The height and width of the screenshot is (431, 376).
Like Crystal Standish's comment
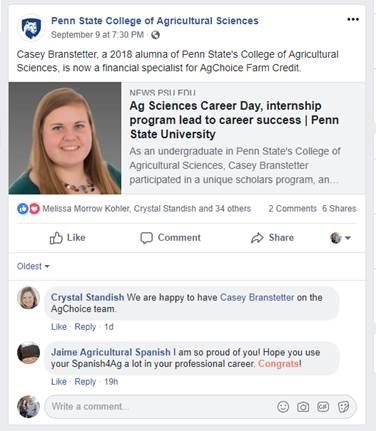point(59,327)
